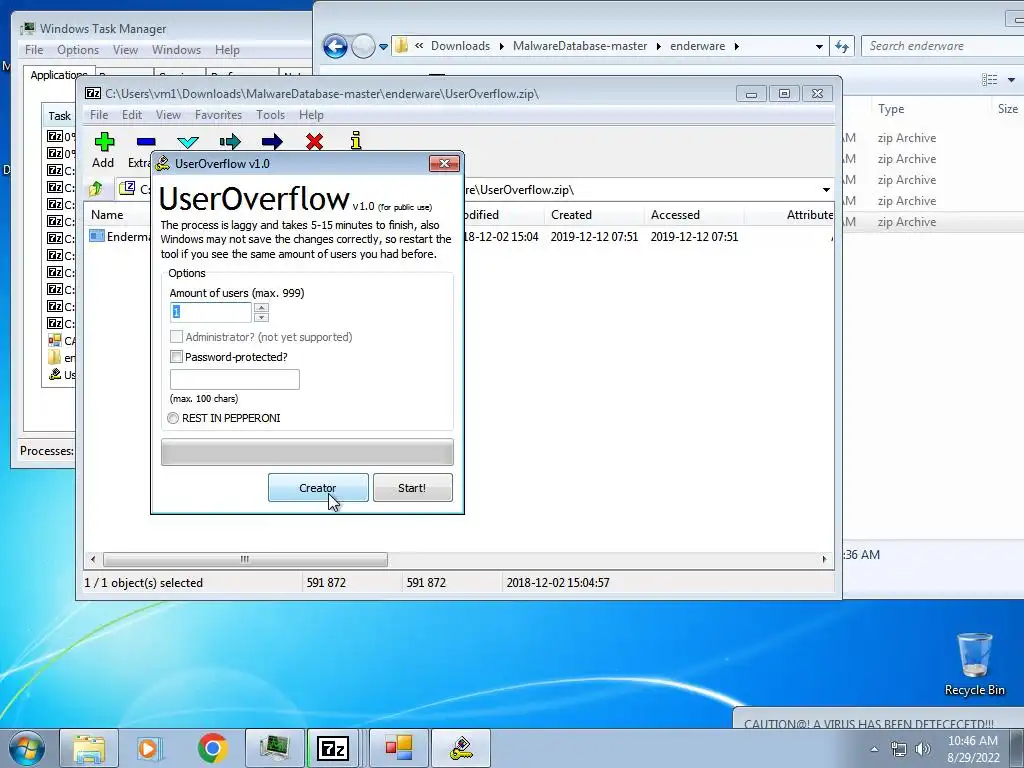Open the Start menu orb
This screenshot has height=768, width=1024.
tap(27, 748)
